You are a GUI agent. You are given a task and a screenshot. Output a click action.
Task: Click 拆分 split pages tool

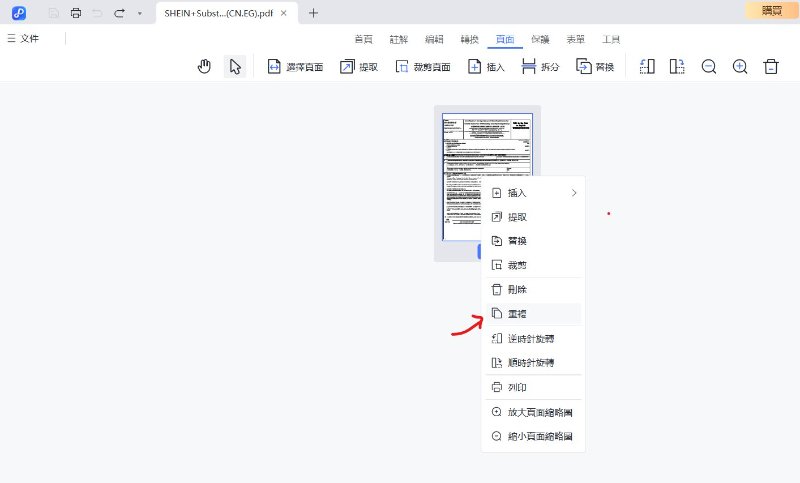(540, 66)
